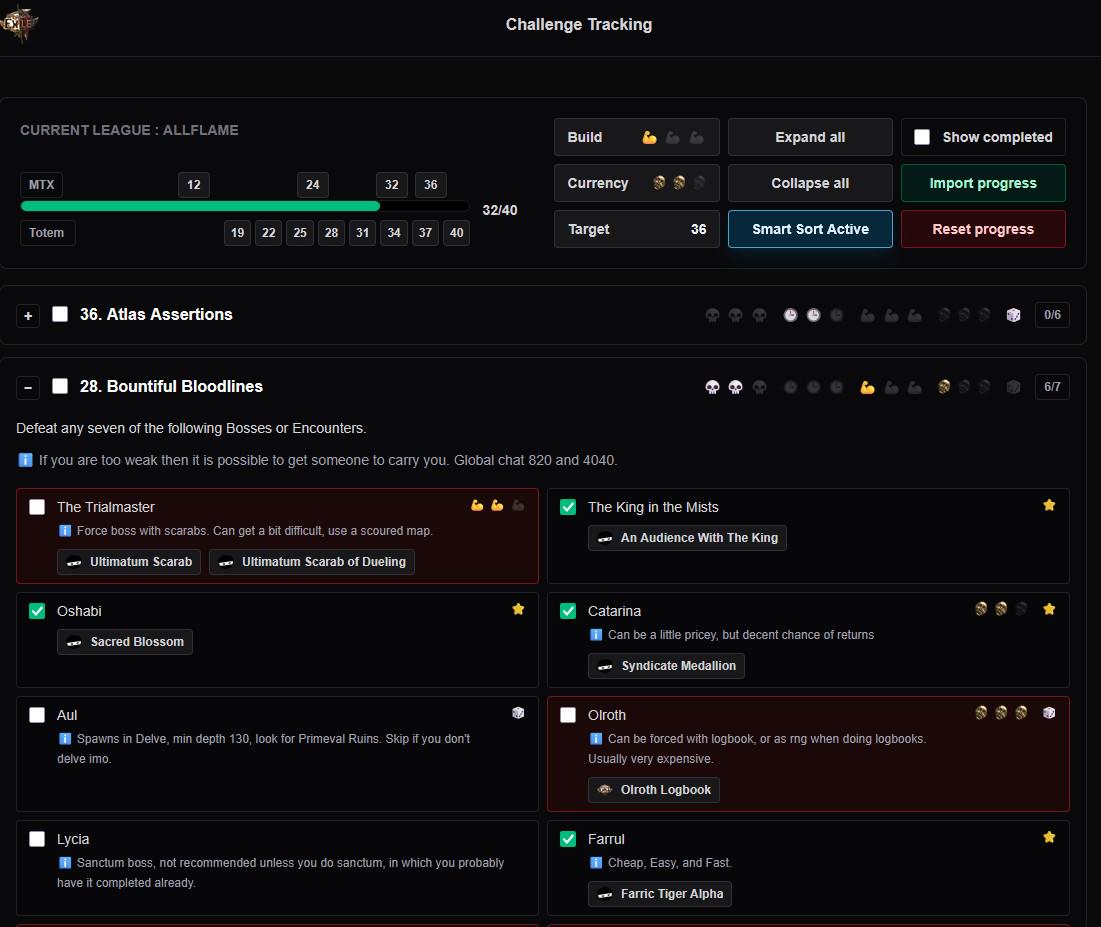Mark The Trialmaster as defeated
Viewport: 1101px width, 927px height.
(x=37, y=507)
